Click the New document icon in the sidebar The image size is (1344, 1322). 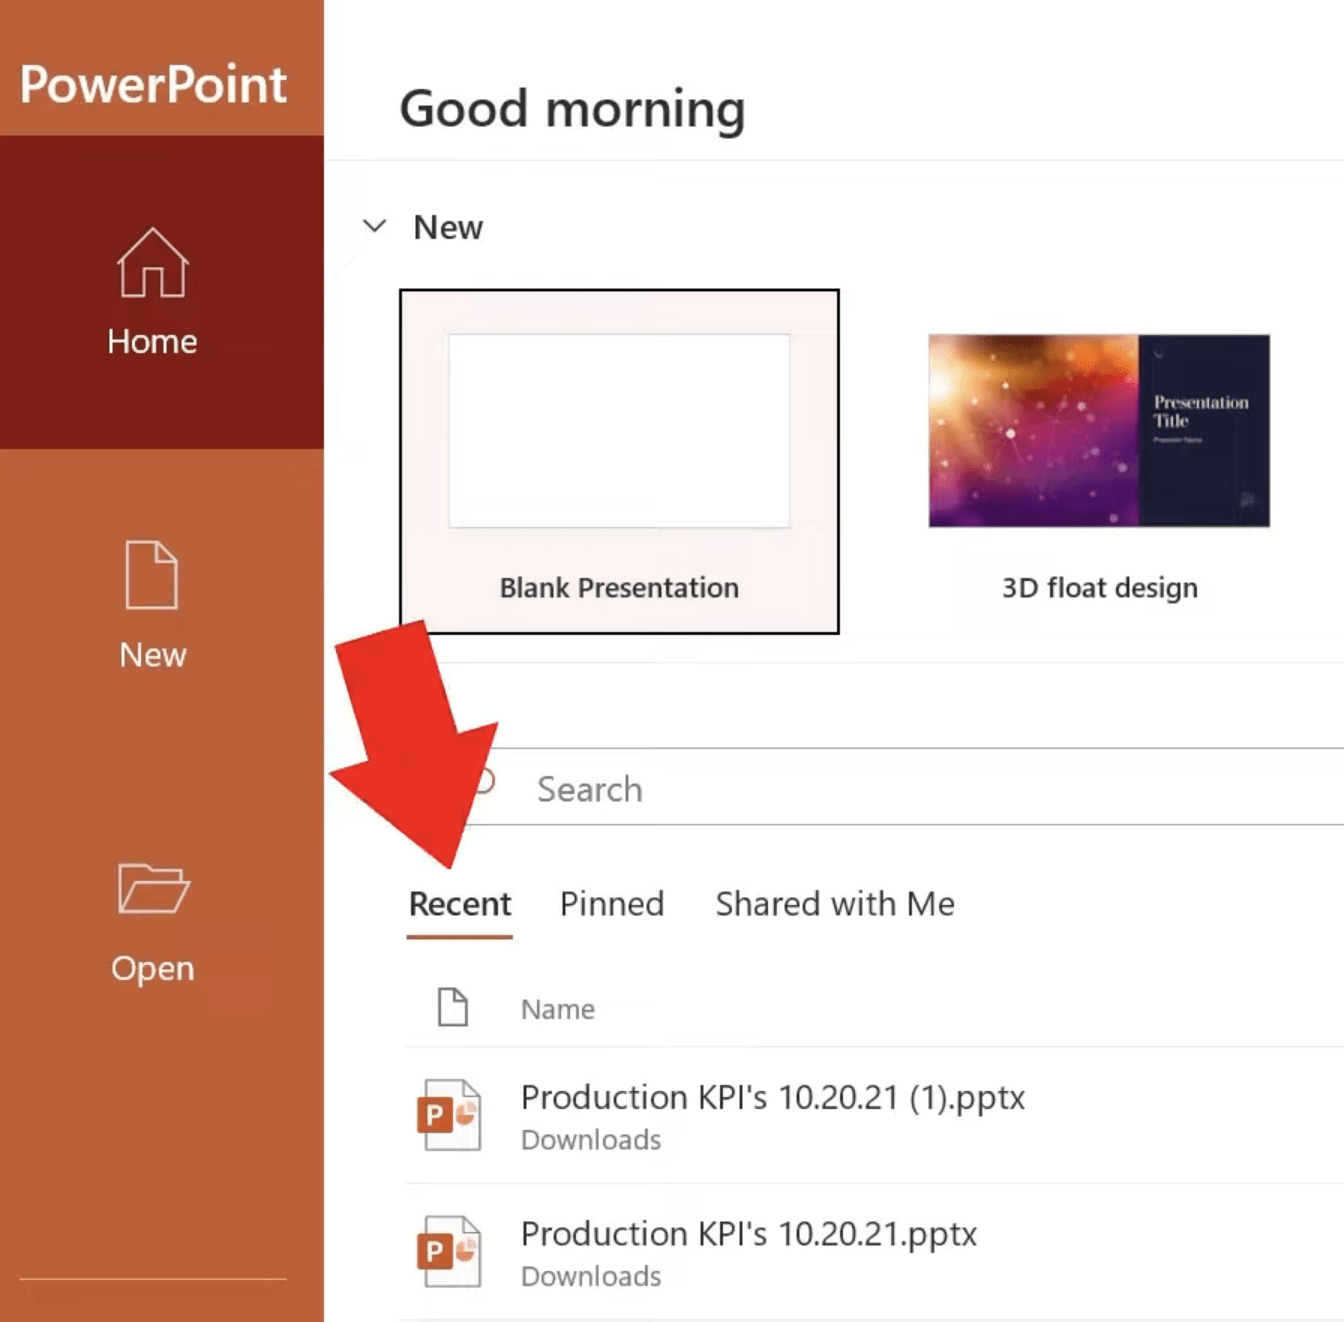[x=152, y=575]
